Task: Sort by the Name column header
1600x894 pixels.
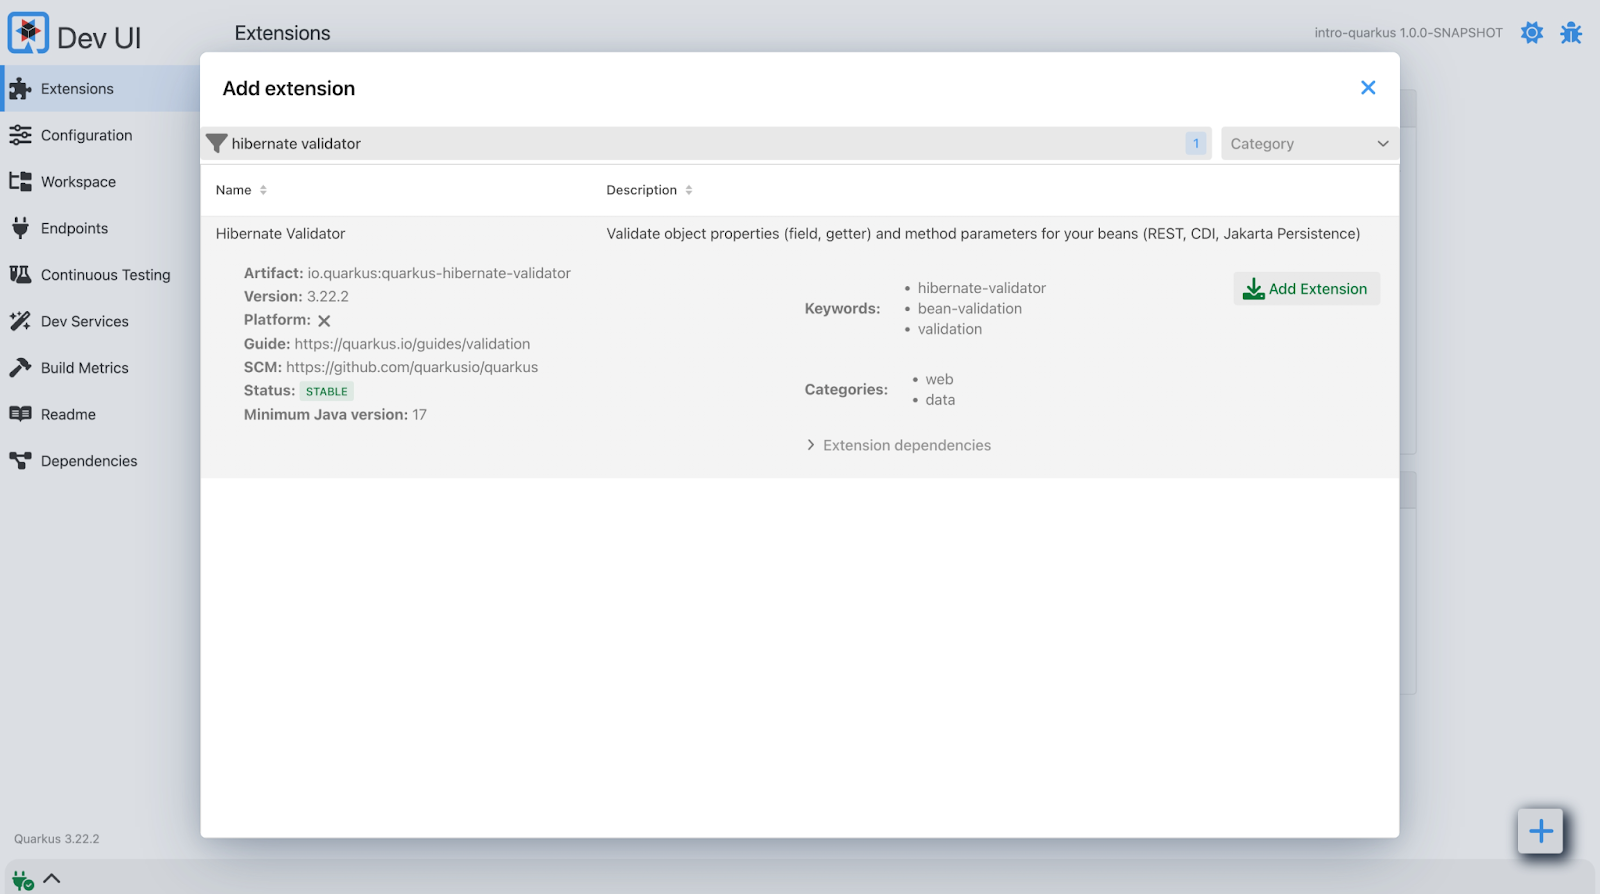Action: (x=233, y=190)
